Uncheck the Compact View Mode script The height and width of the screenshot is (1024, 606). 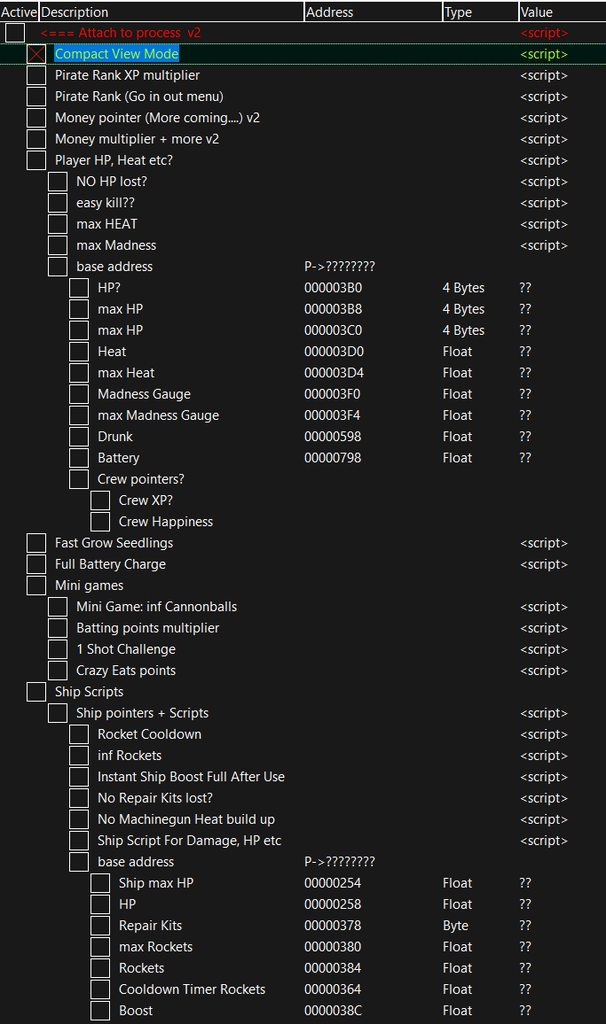36,54
